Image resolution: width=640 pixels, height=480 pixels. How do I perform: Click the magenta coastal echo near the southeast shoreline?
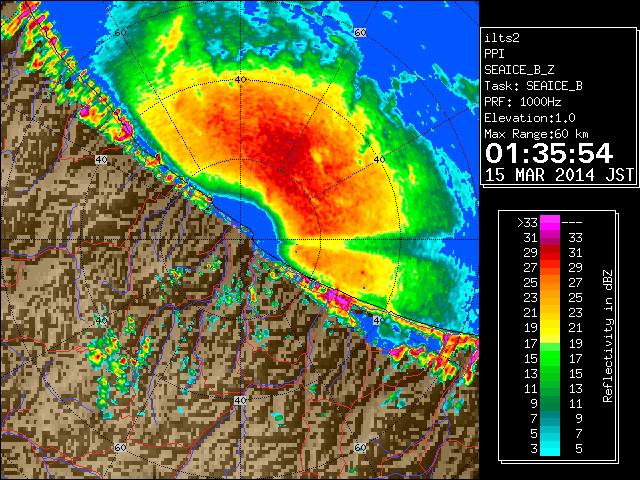340,300
